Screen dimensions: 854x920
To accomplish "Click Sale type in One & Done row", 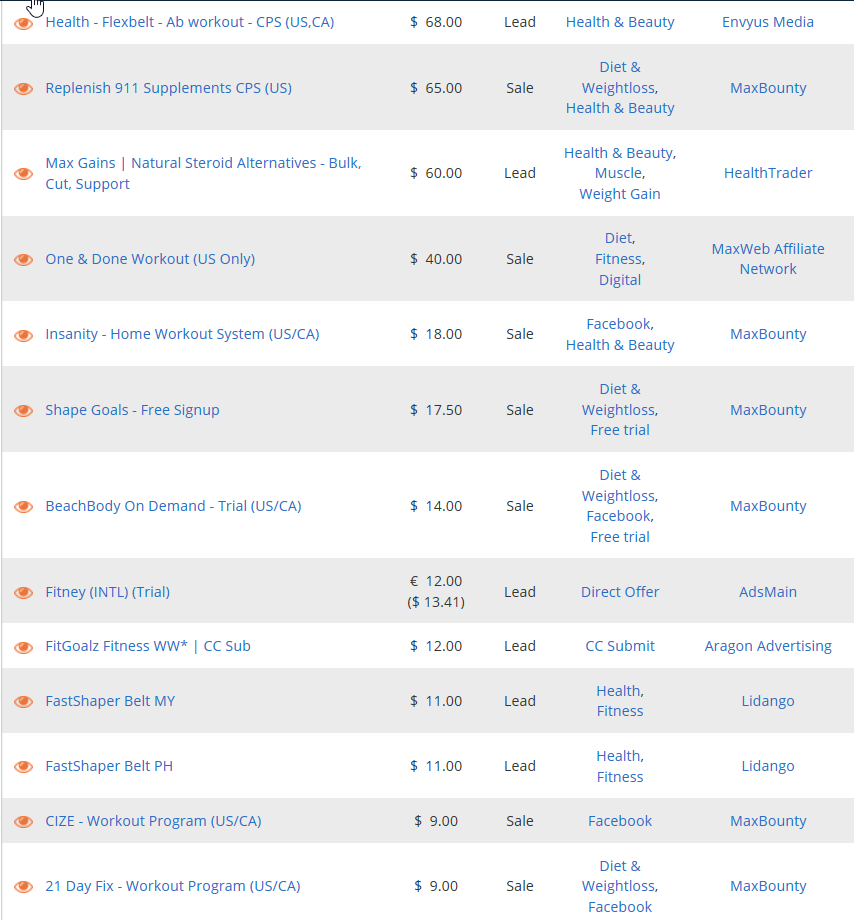I will pos(520,259).
